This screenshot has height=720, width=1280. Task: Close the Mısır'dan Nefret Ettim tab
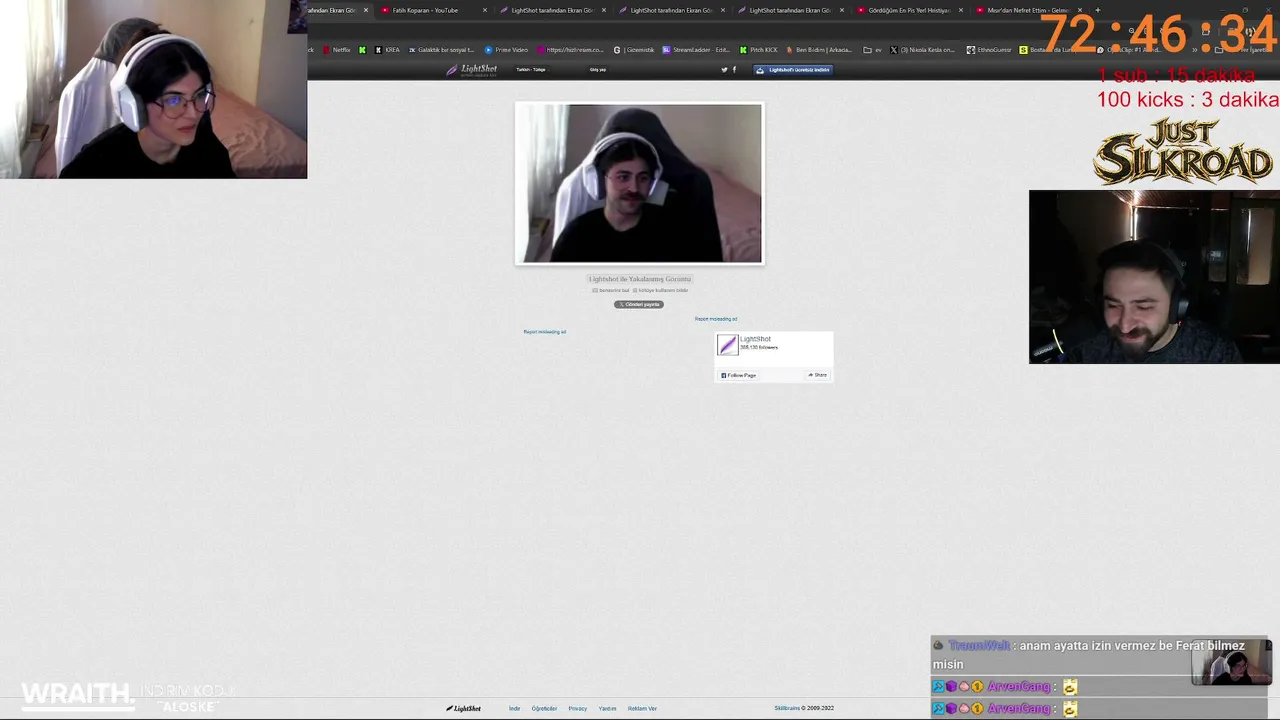tap(1080, 10)
